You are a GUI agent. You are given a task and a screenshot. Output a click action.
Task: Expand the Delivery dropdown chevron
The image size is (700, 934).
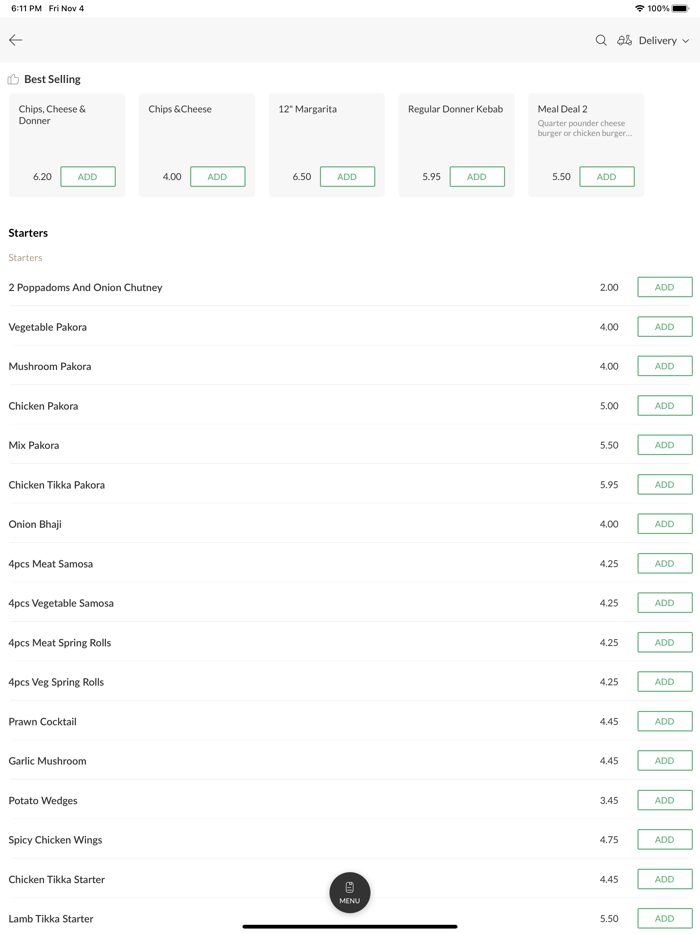point(686,41)
